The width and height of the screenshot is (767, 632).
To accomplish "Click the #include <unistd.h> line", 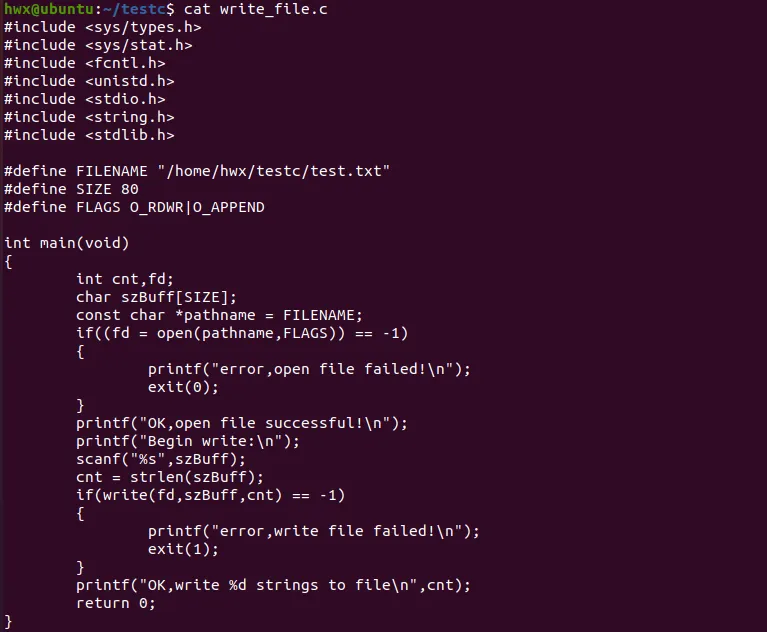I will tap(89, 81).
